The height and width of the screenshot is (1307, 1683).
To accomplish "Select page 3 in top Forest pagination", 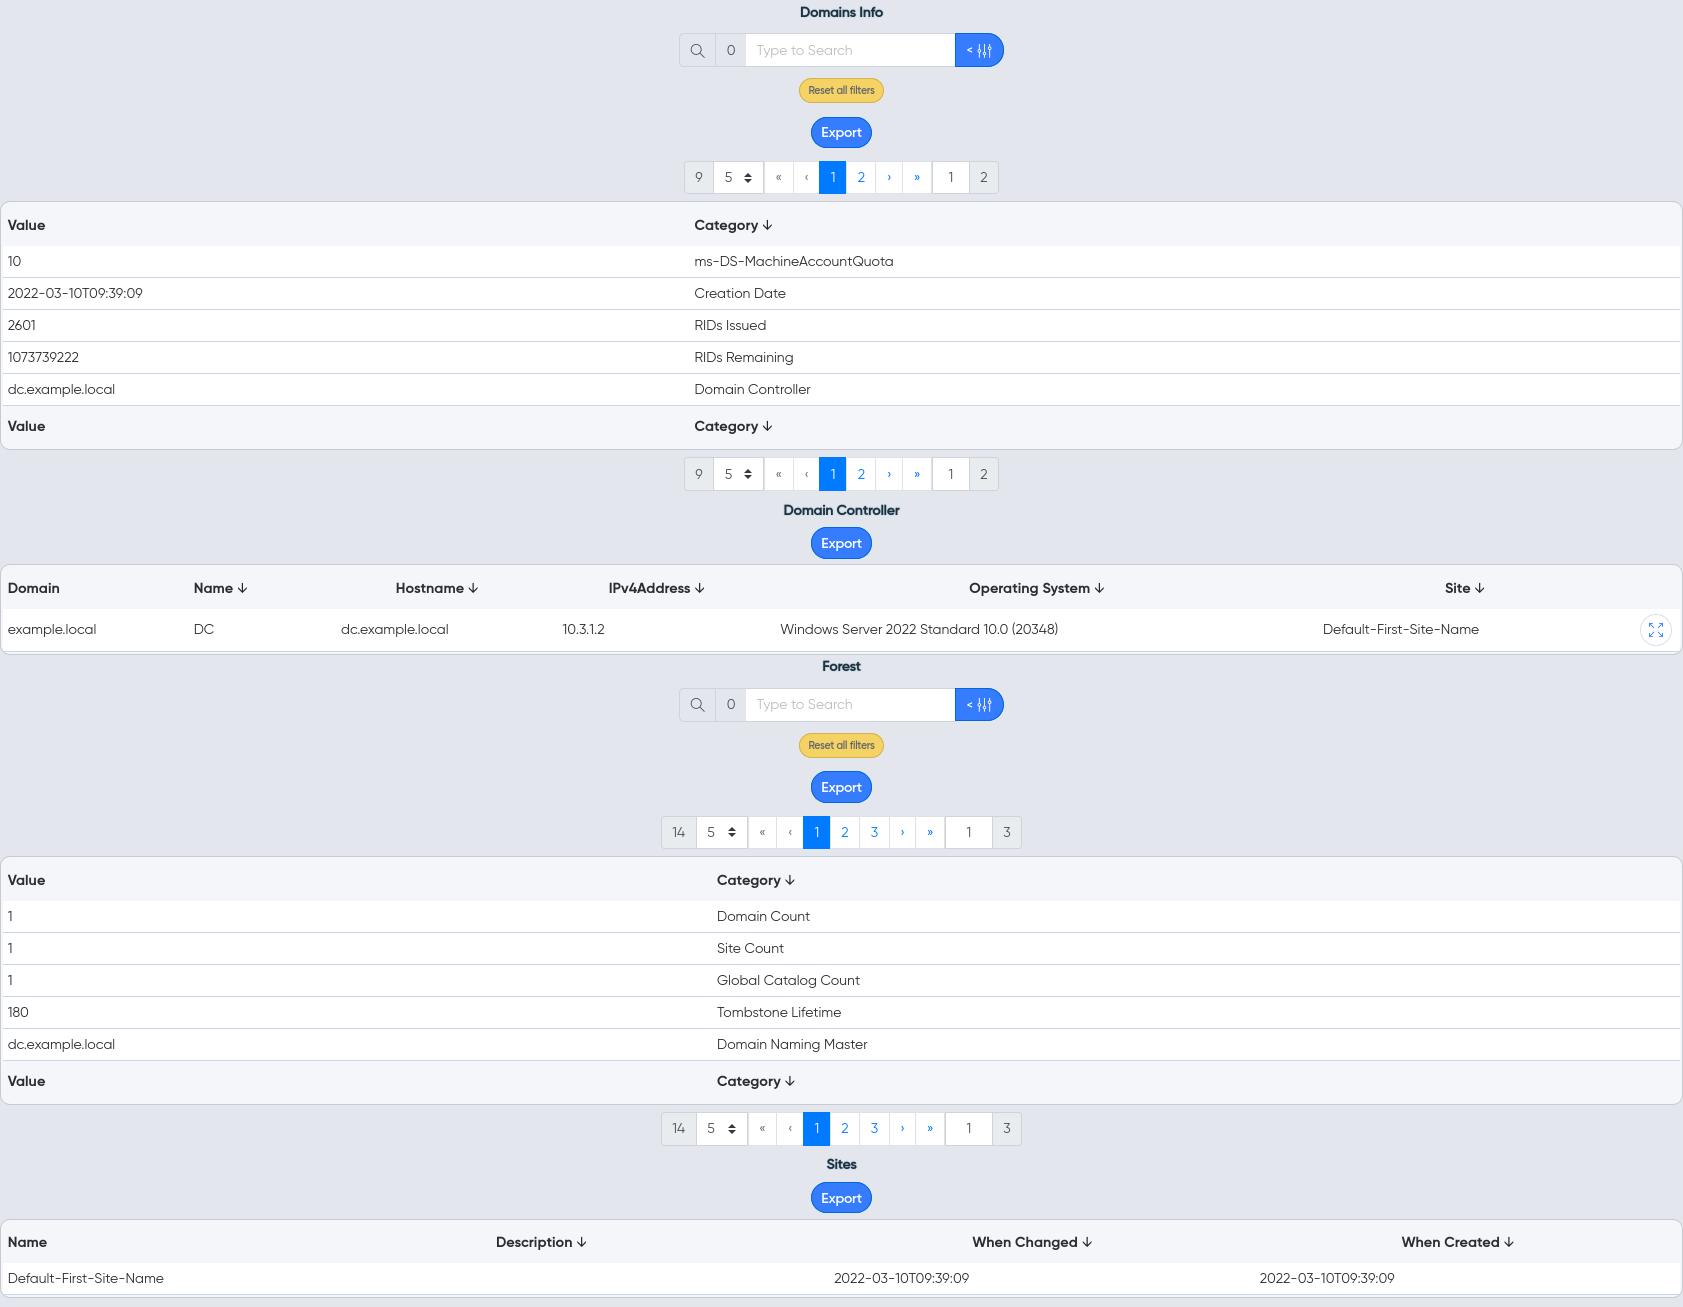I will click(x=874, y=832).
